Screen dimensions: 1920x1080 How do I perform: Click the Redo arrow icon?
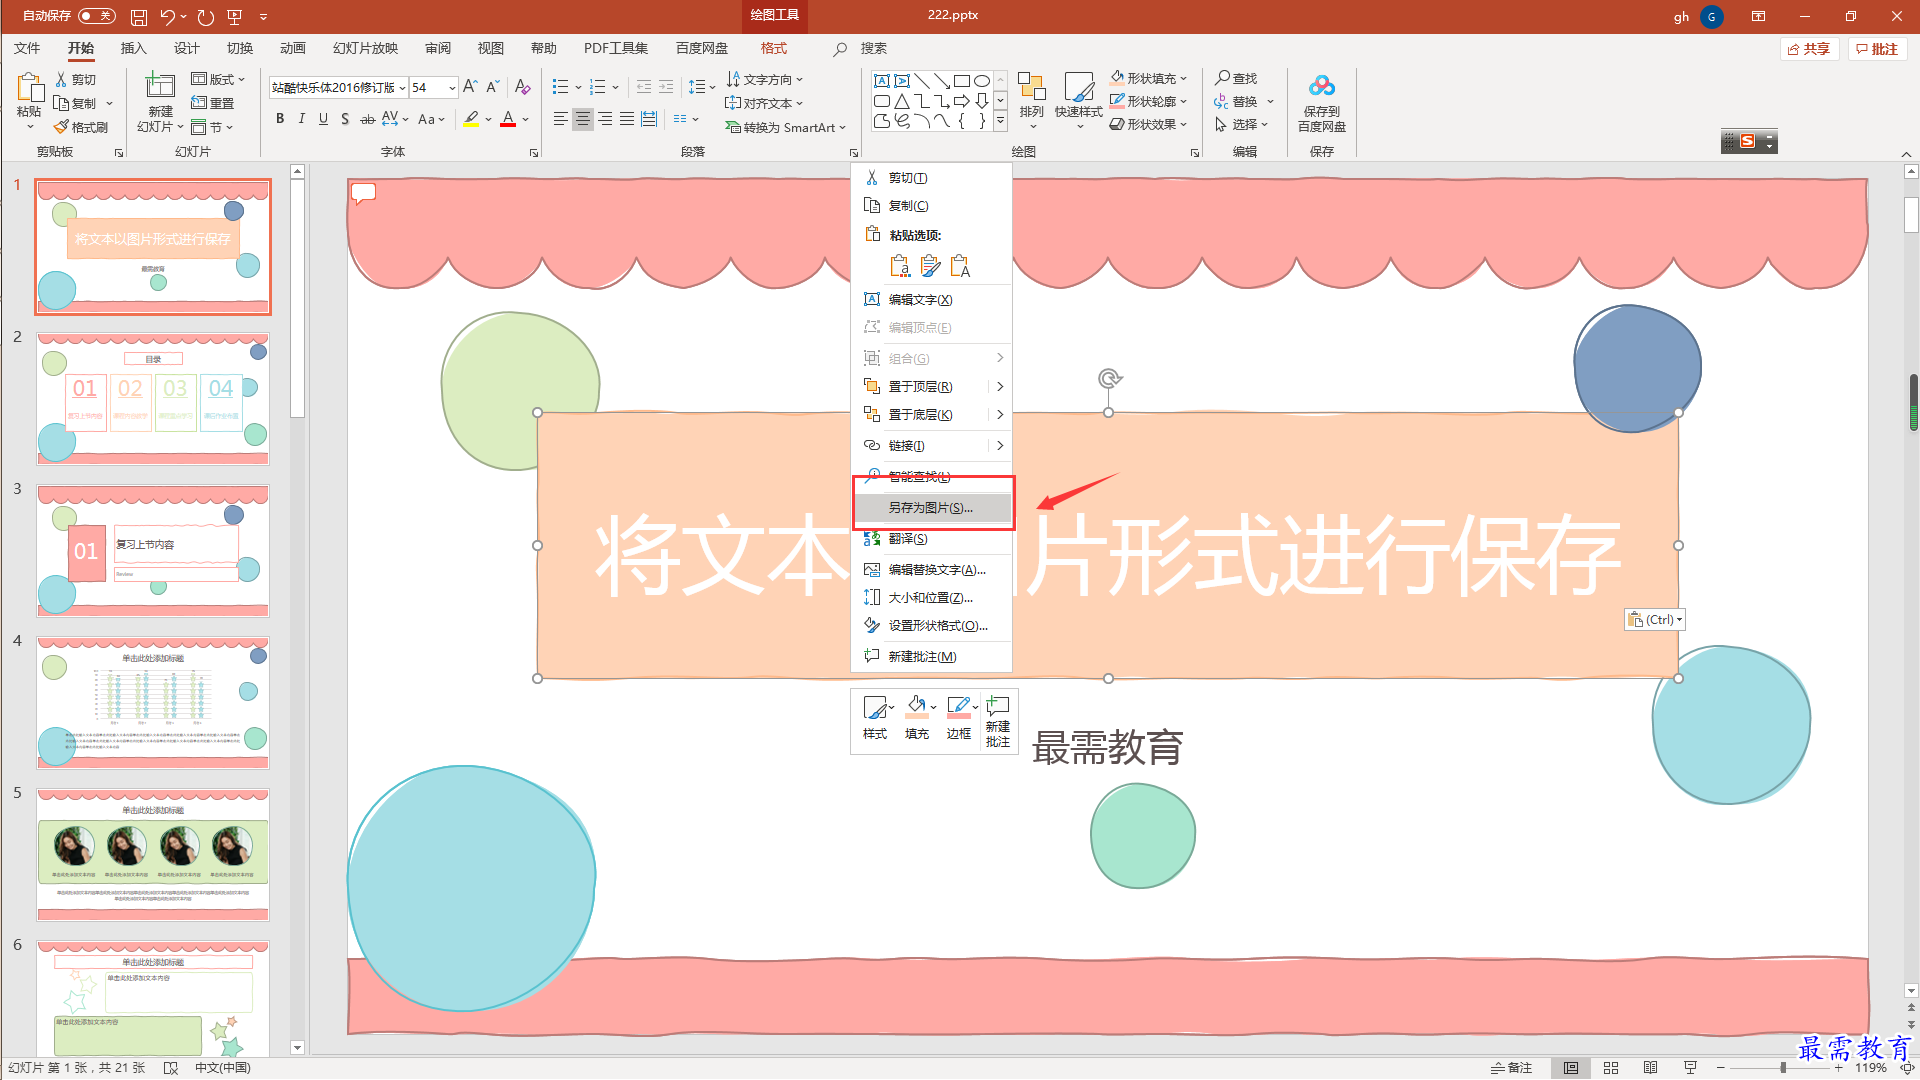tap(205, 17)
